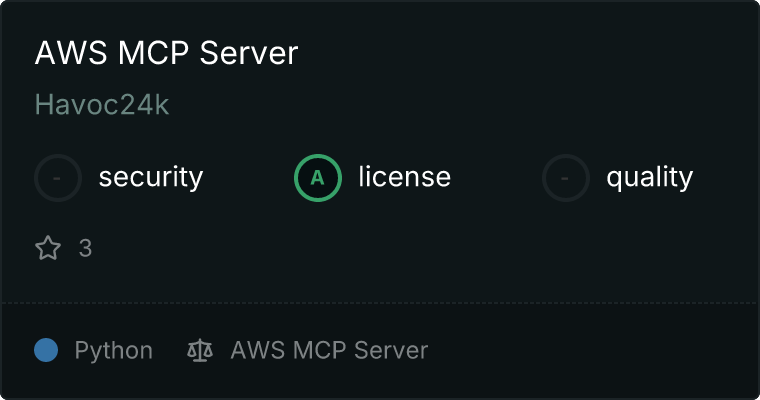This screenshot has width=760, height=400.
Task: Click the dashed divider above the footer
Action: [x=380, y=302]
